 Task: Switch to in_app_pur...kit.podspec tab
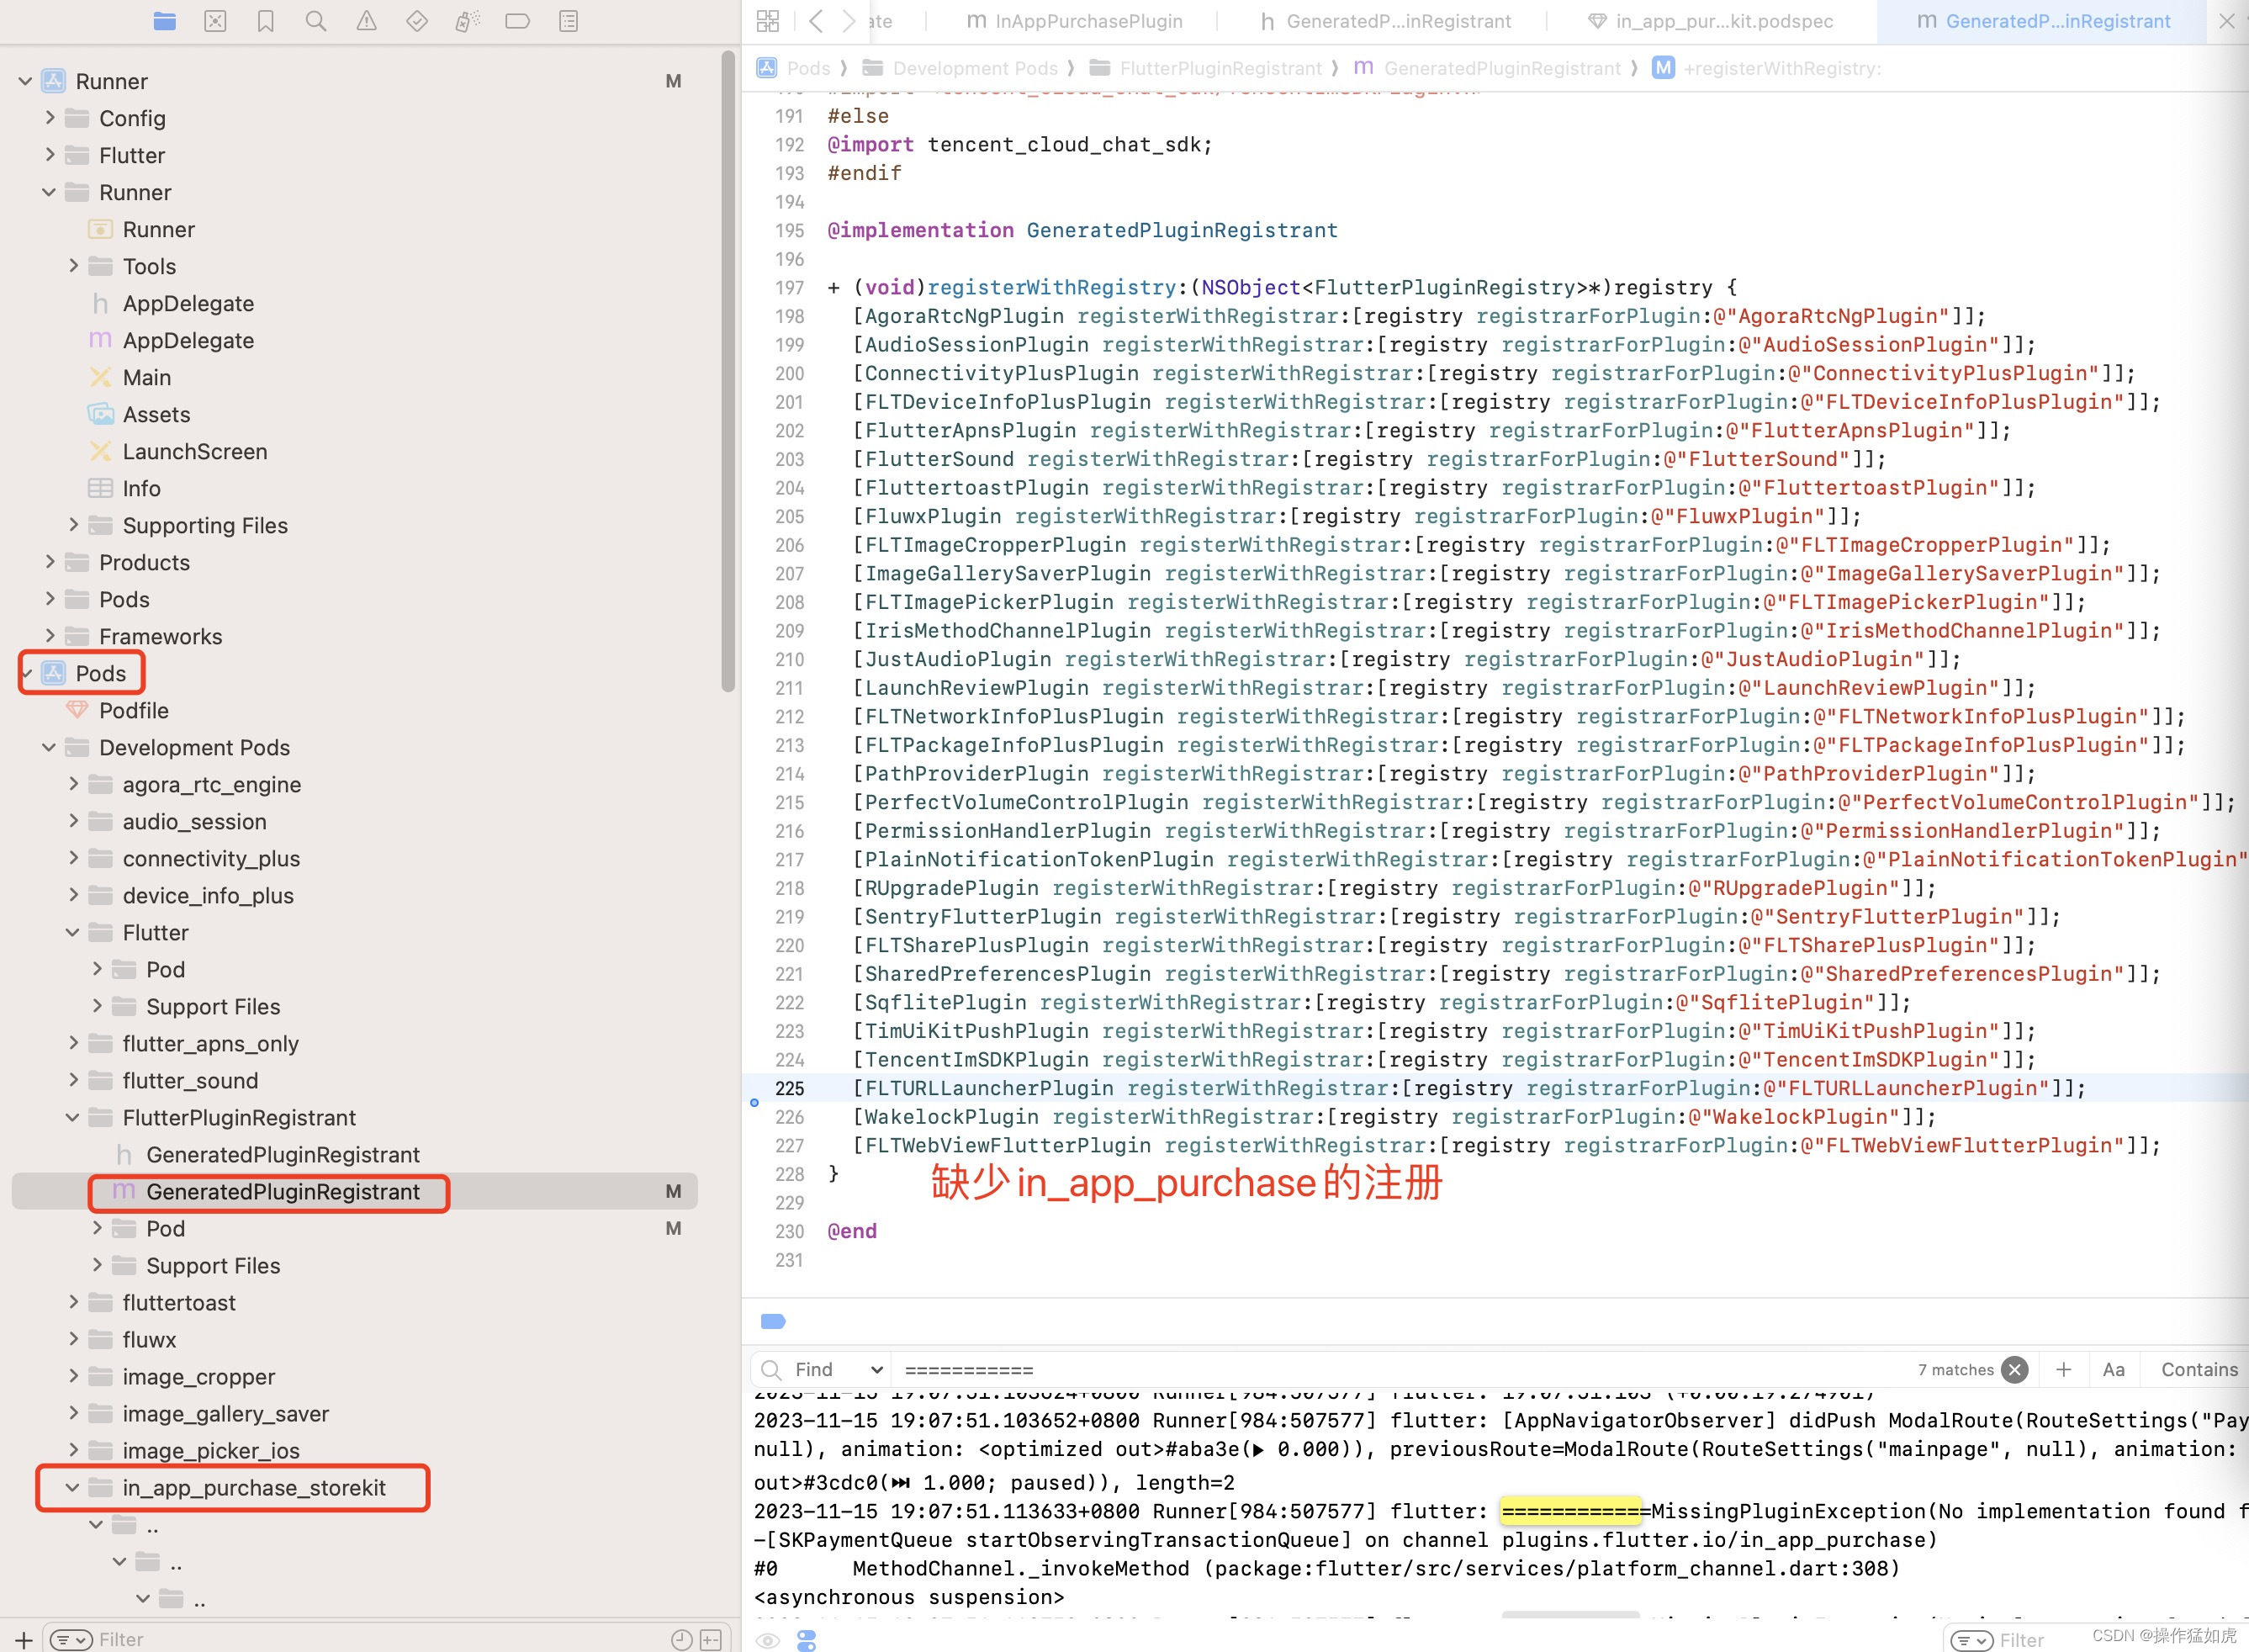tap(1710, 21)
